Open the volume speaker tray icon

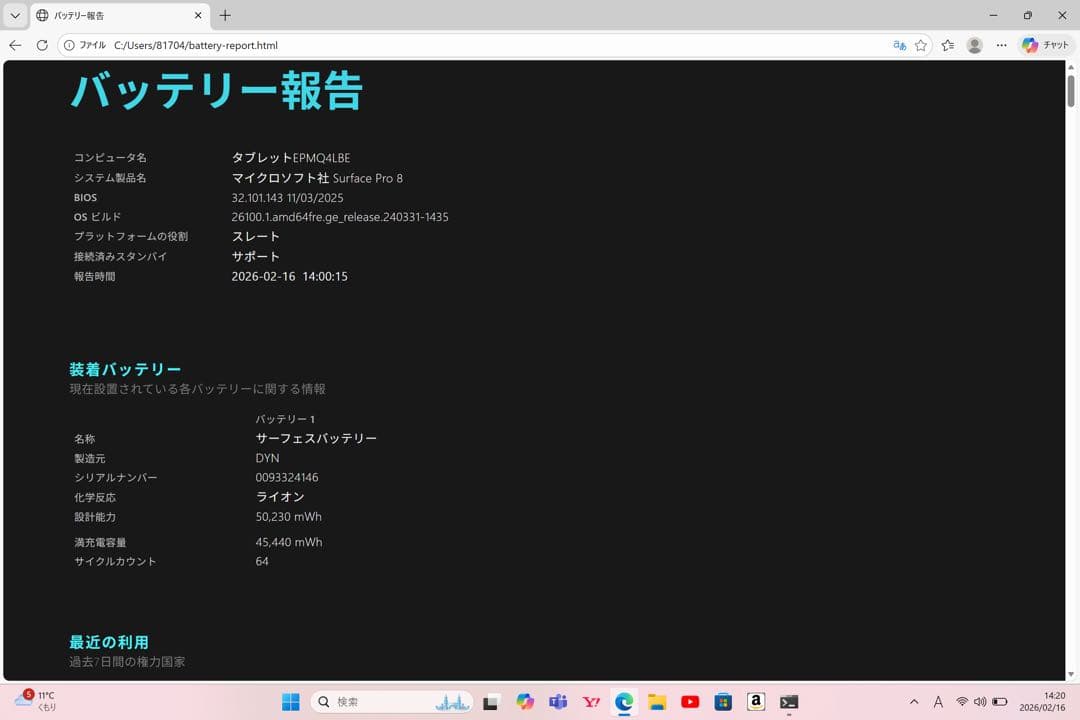point(980,702)
